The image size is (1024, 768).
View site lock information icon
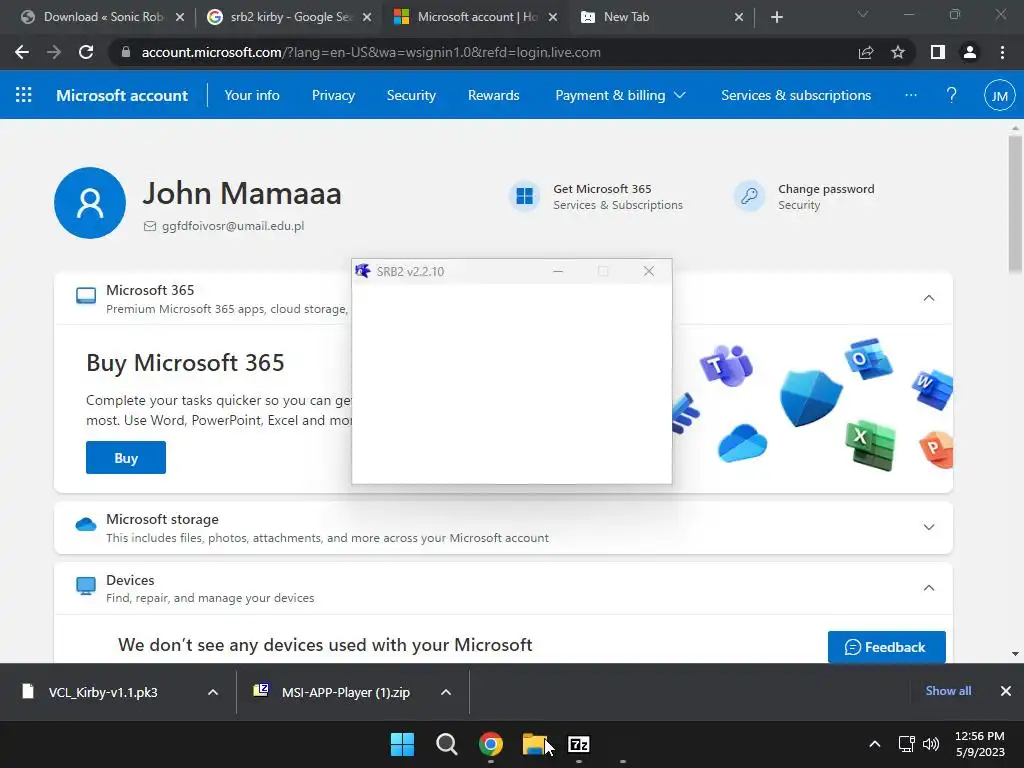point(126,52)
